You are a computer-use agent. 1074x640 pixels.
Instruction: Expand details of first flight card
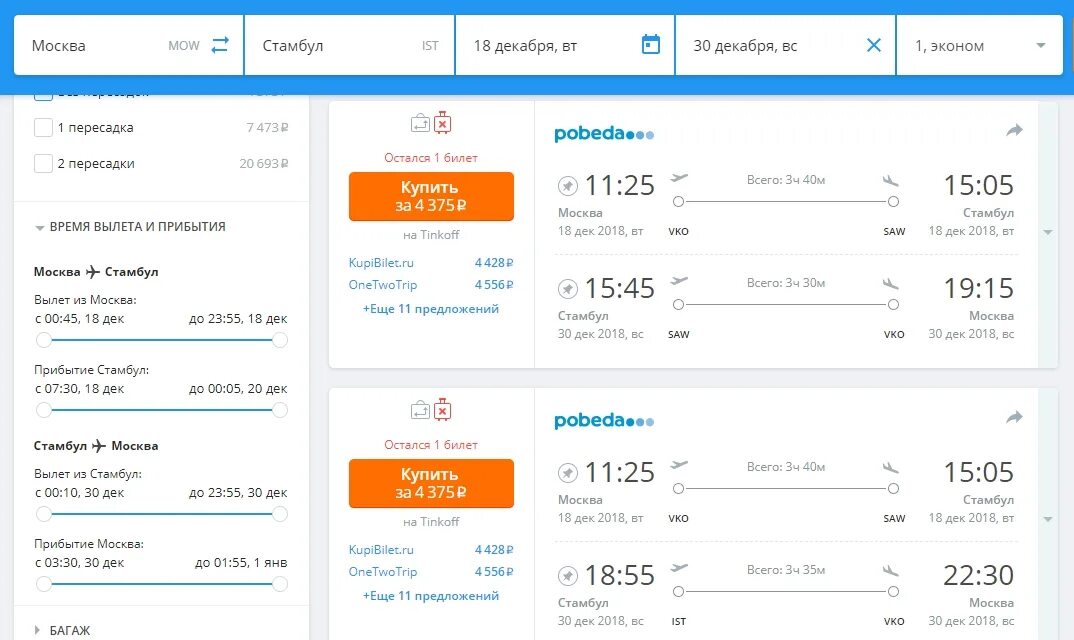pos(1048,232)
